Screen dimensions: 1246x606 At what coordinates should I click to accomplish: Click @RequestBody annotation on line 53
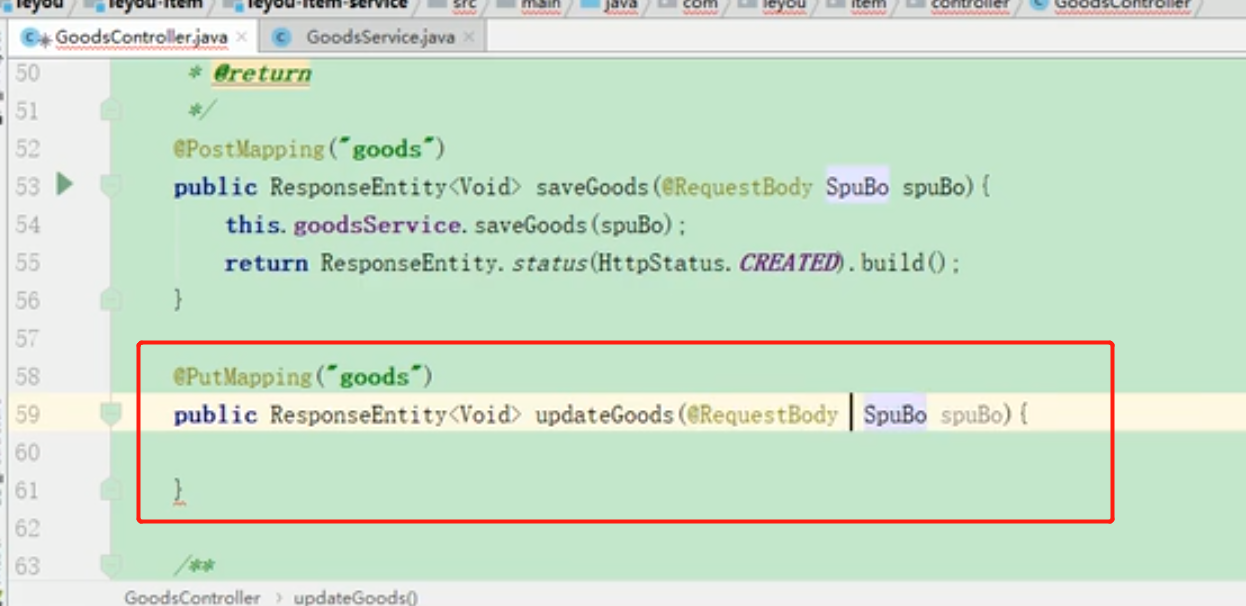[x=736, y=187]
